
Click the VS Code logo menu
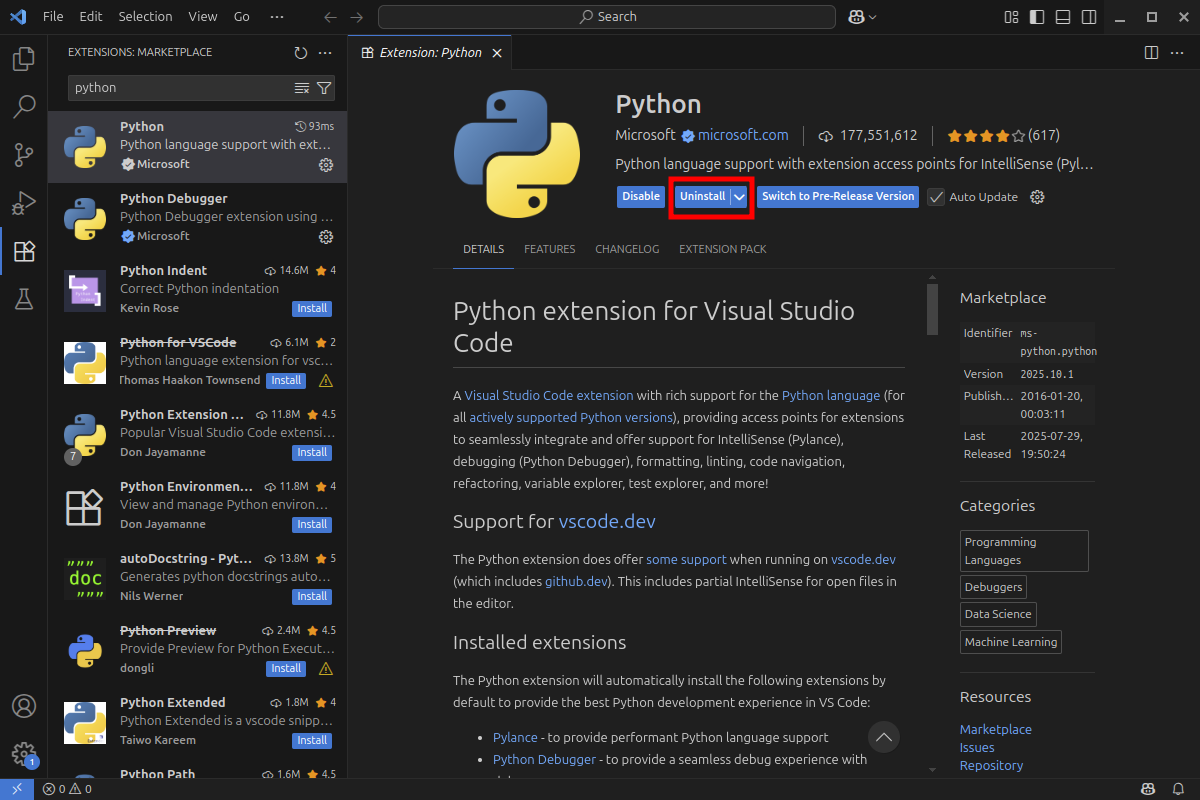17,17
